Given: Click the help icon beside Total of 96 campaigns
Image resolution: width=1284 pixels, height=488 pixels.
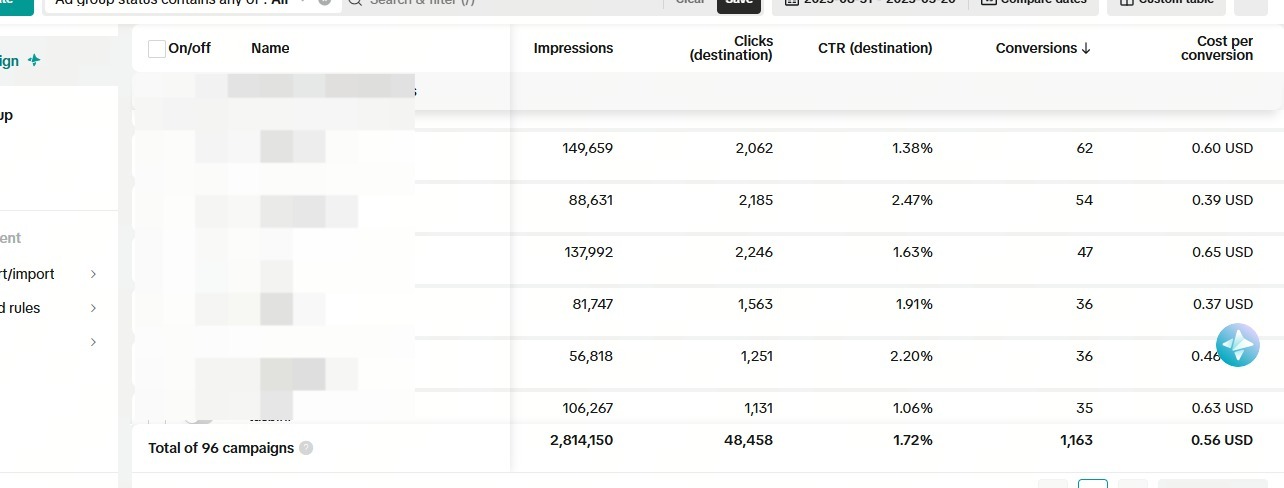Looking at the screenshot, I should [306, 448].
